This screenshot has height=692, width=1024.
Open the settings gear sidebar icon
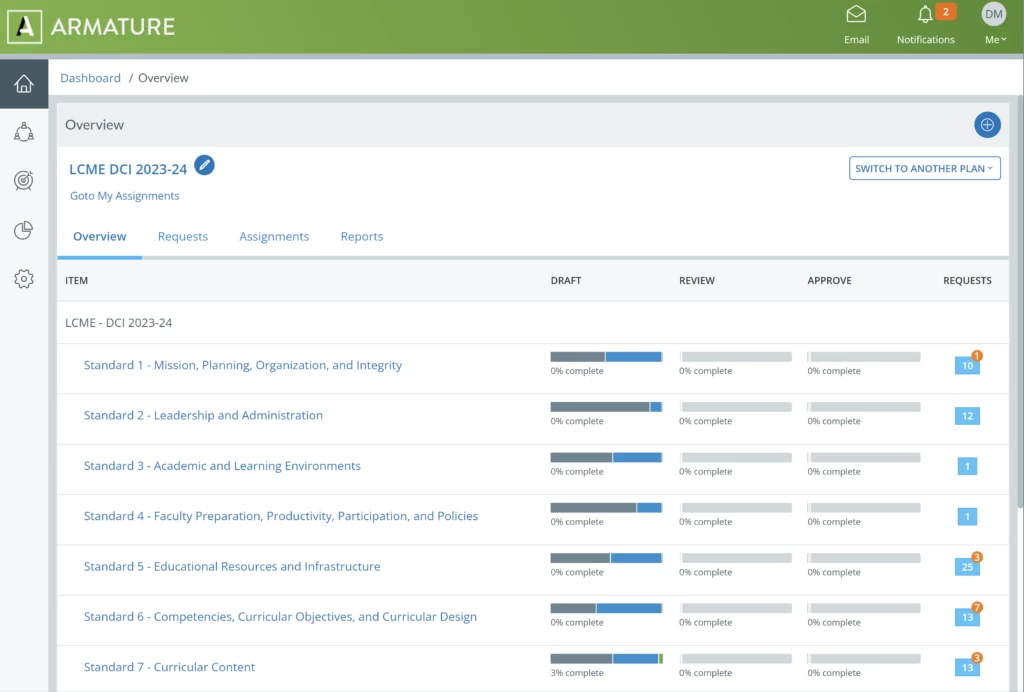point(24,279)
